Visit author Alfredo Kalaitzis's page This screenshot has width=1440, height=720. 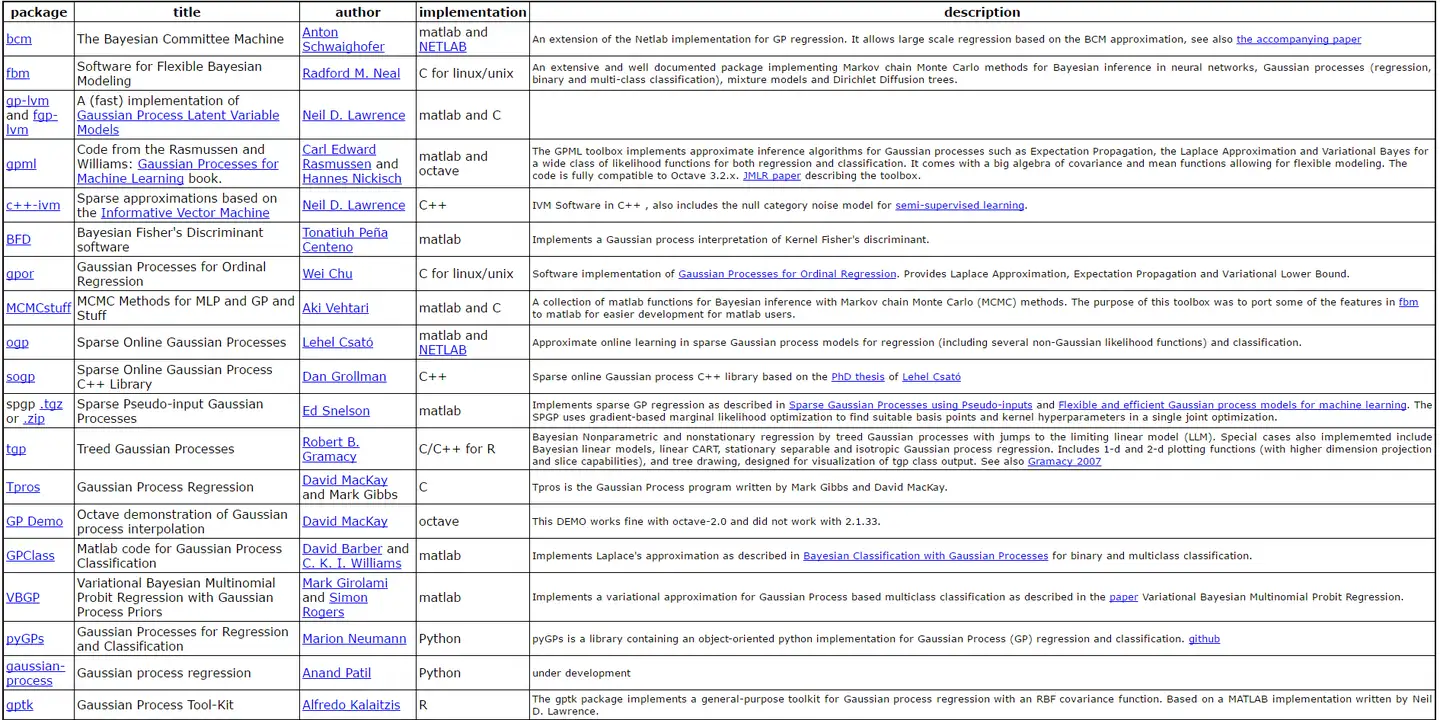351,704
